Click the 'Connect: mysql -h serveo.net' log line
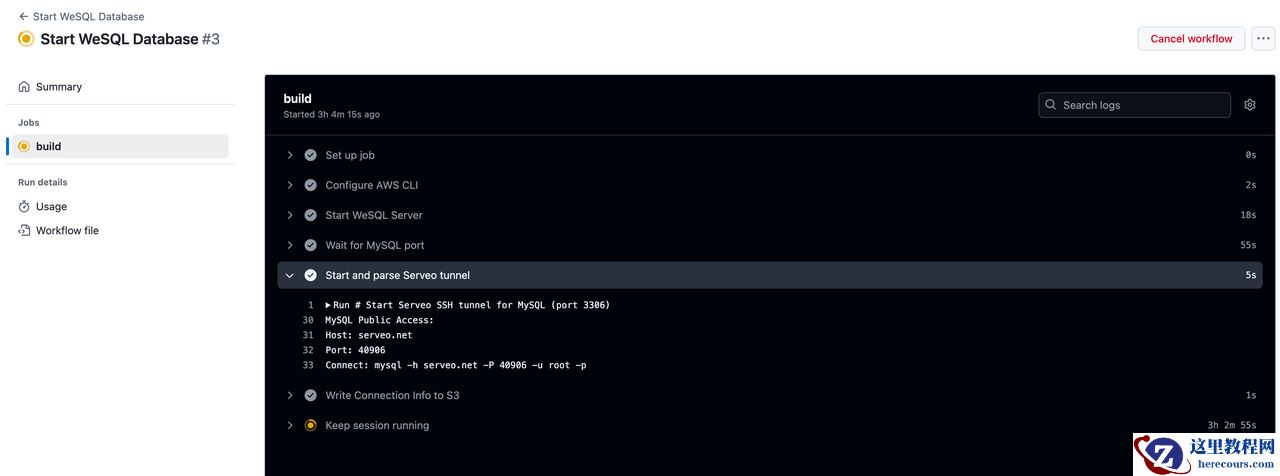Screen dimensions: 1280x476 point(455,365)
